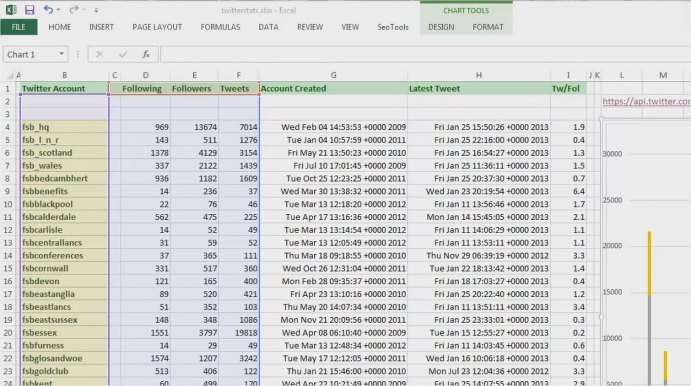Viewport: 691px width, 386px height.
Task: Click date Wed Feb 04 14:53:53 +0000 2009
Action: click(343, 127)
